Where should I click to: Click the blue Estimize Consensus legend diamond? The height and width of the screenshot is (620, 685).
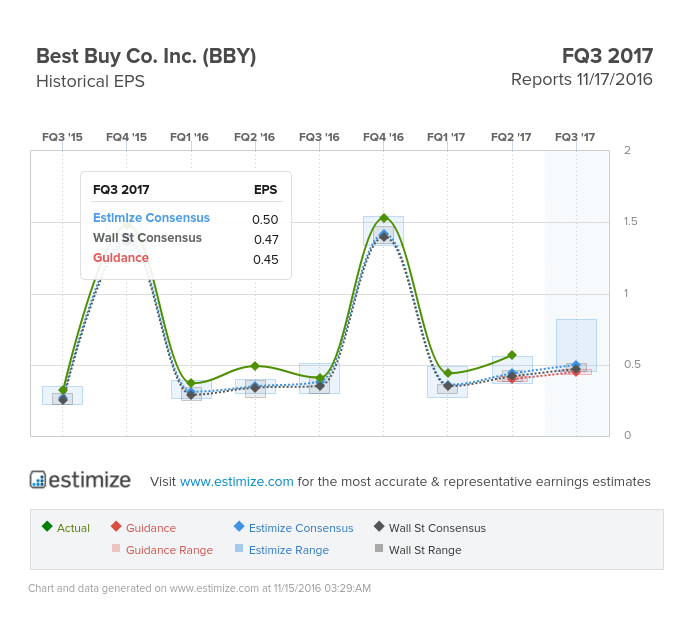pyautogui.click(x=239, y=526)
